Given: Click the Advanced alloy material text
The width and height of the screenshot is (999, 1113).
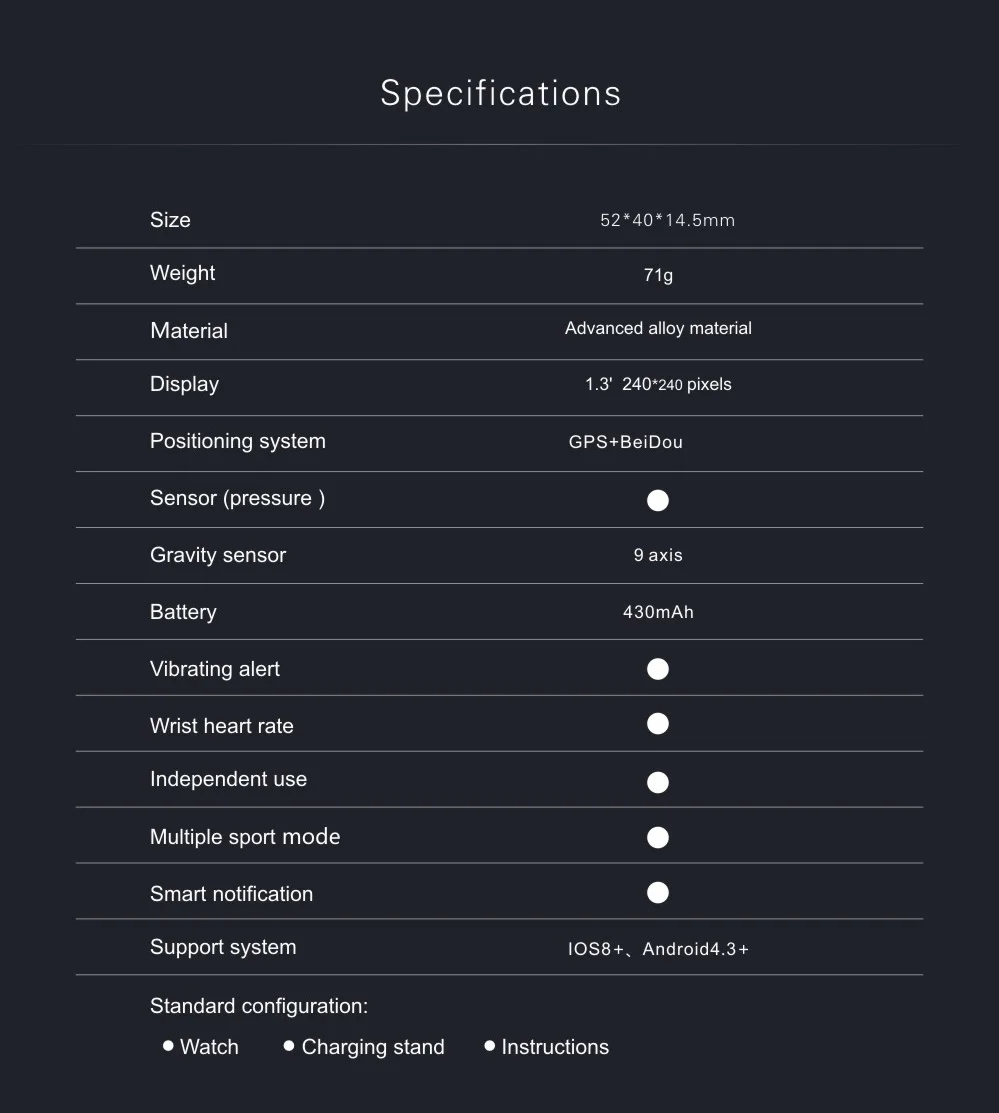Looking at the screenshot, I should pyautogui.click(x=658, y=328).
